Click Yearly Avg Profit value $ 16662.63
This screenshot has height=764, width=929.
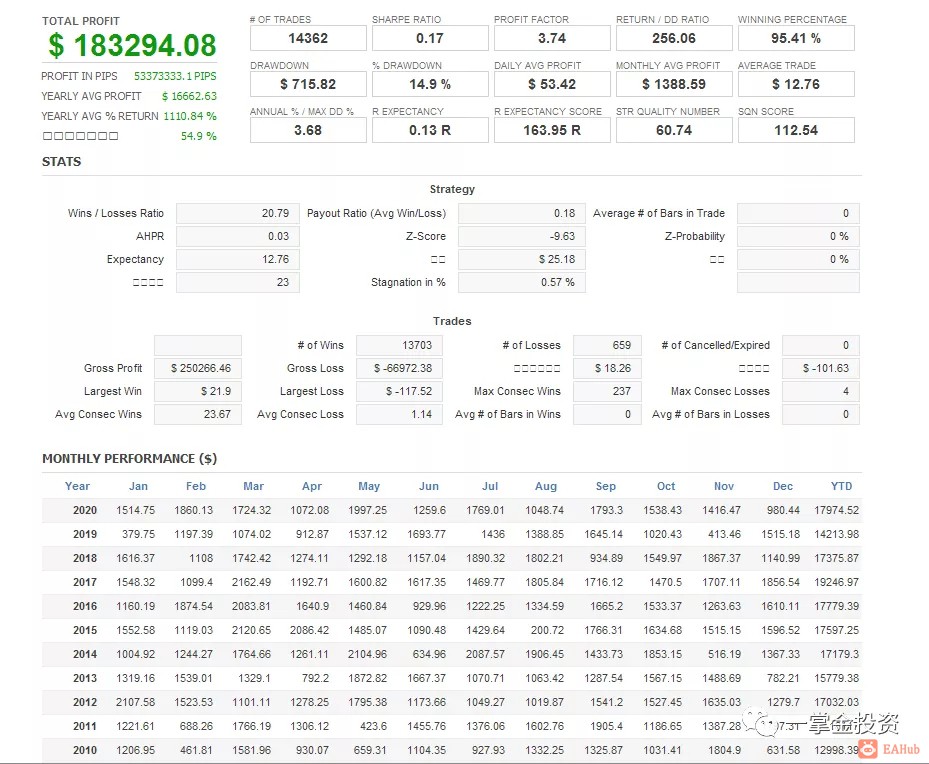click(x=189, y=96)
